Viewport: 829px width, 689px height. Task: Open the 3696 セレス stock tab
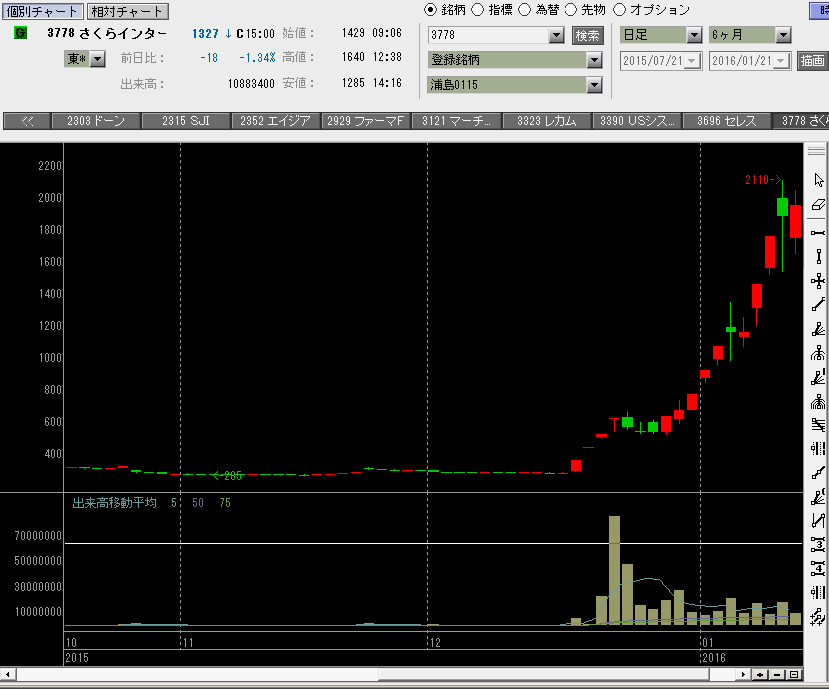[x=727, y=121]
